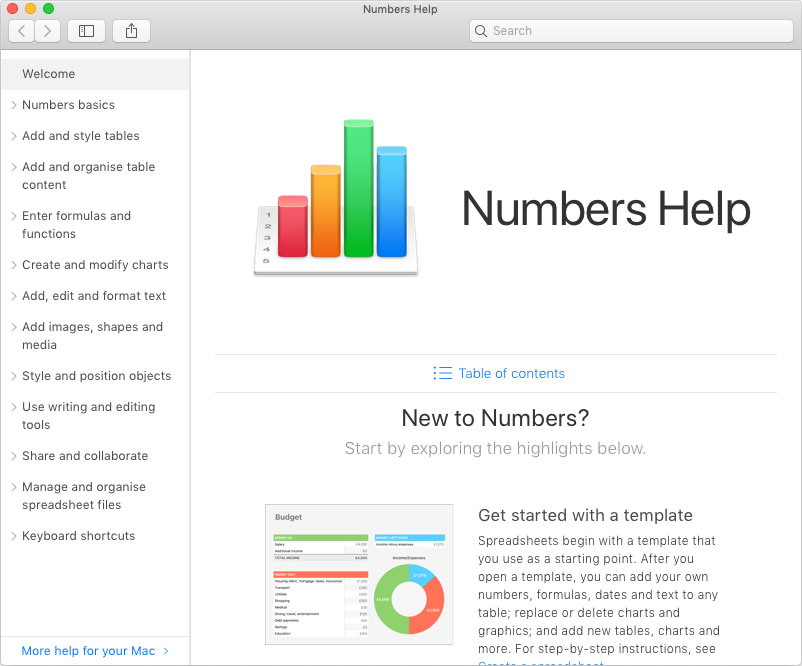The image size is (802, 666).
Task: Click the Numbers app bar-chart icon
Action: [336, 197]
